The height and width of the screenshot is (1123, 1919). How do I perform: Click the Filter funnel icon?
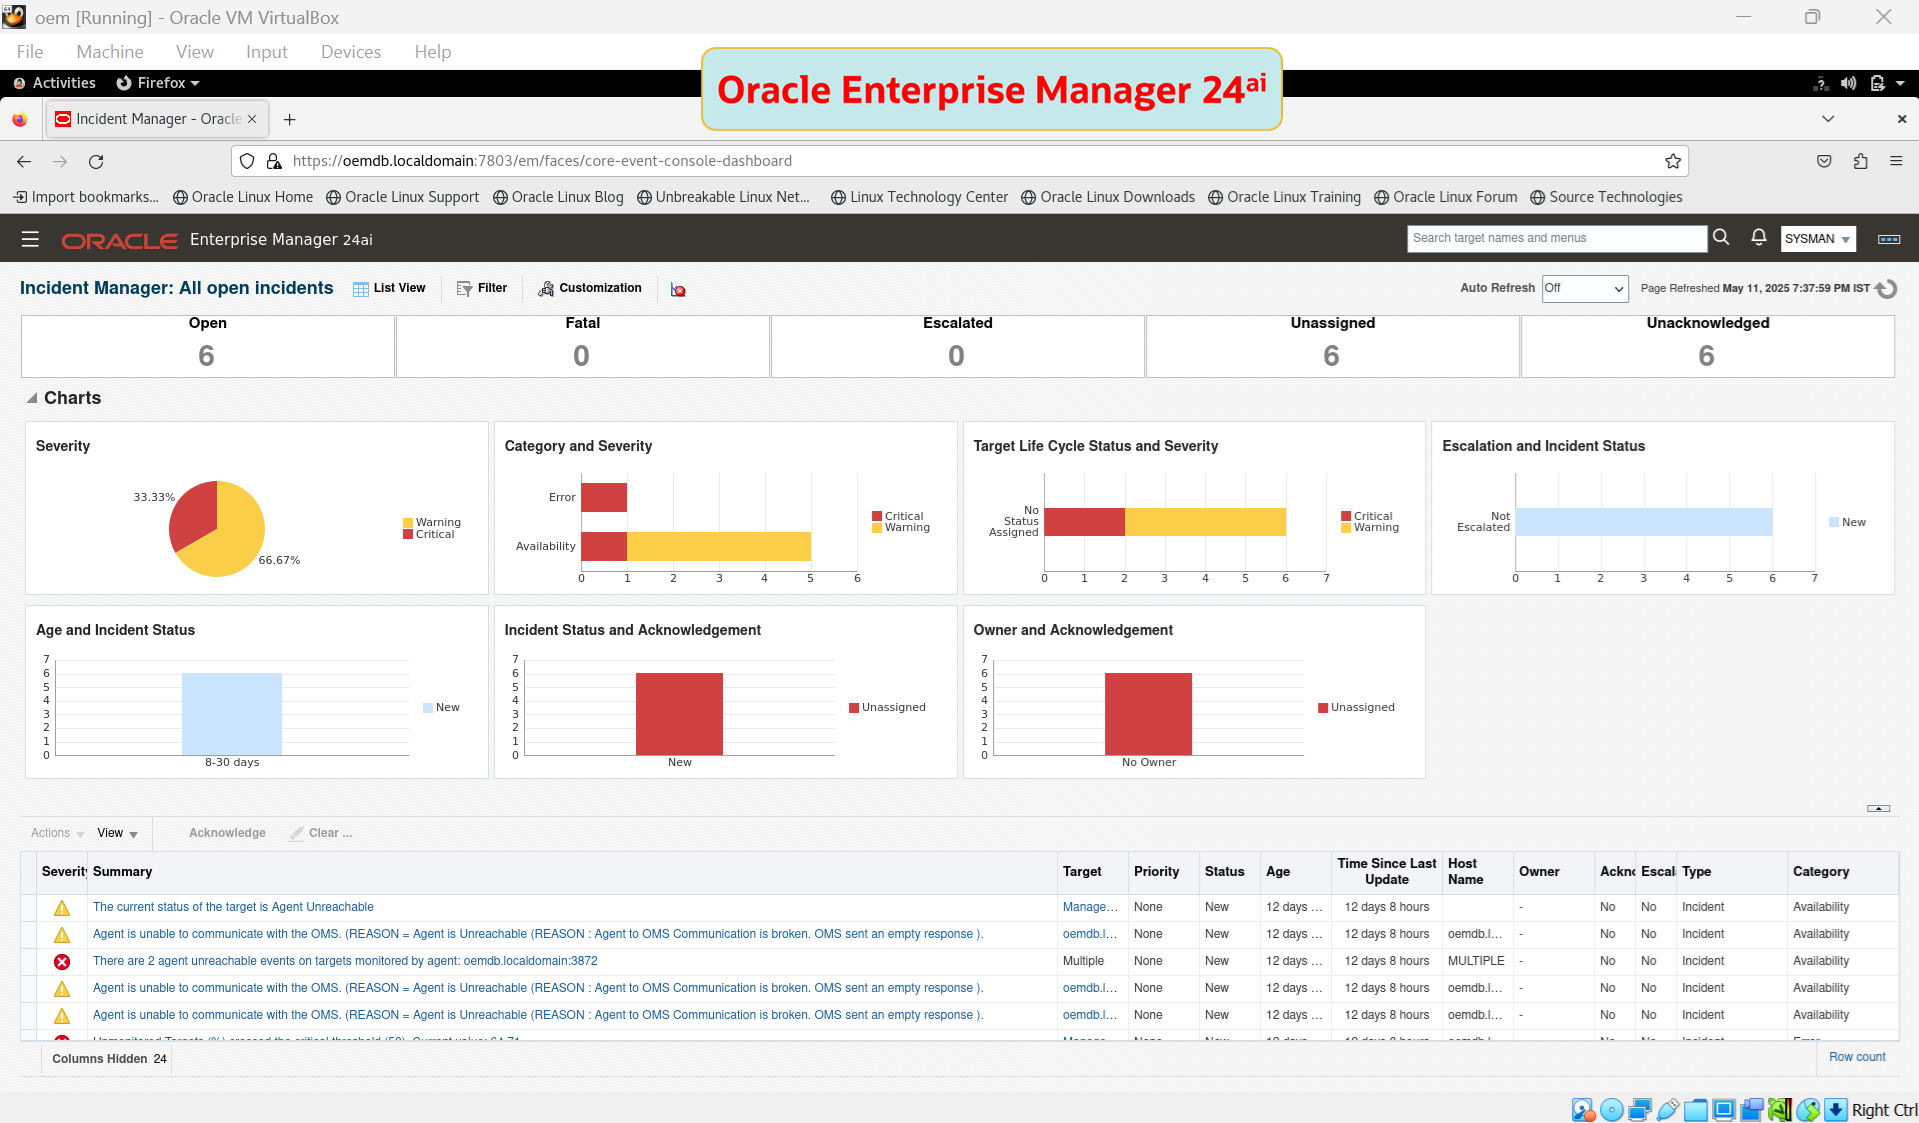point(464,289)
